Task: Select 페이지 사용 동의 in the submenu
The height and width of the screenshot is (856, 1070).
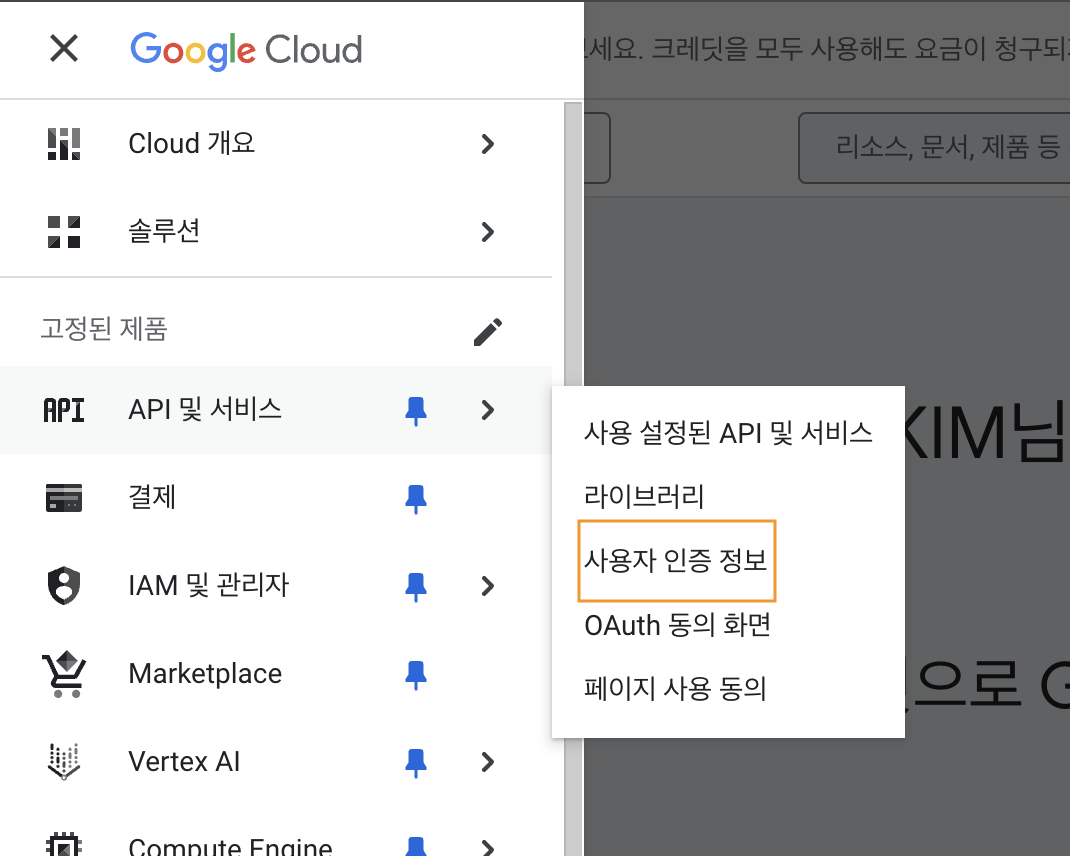Action: [x=676, y=688]
